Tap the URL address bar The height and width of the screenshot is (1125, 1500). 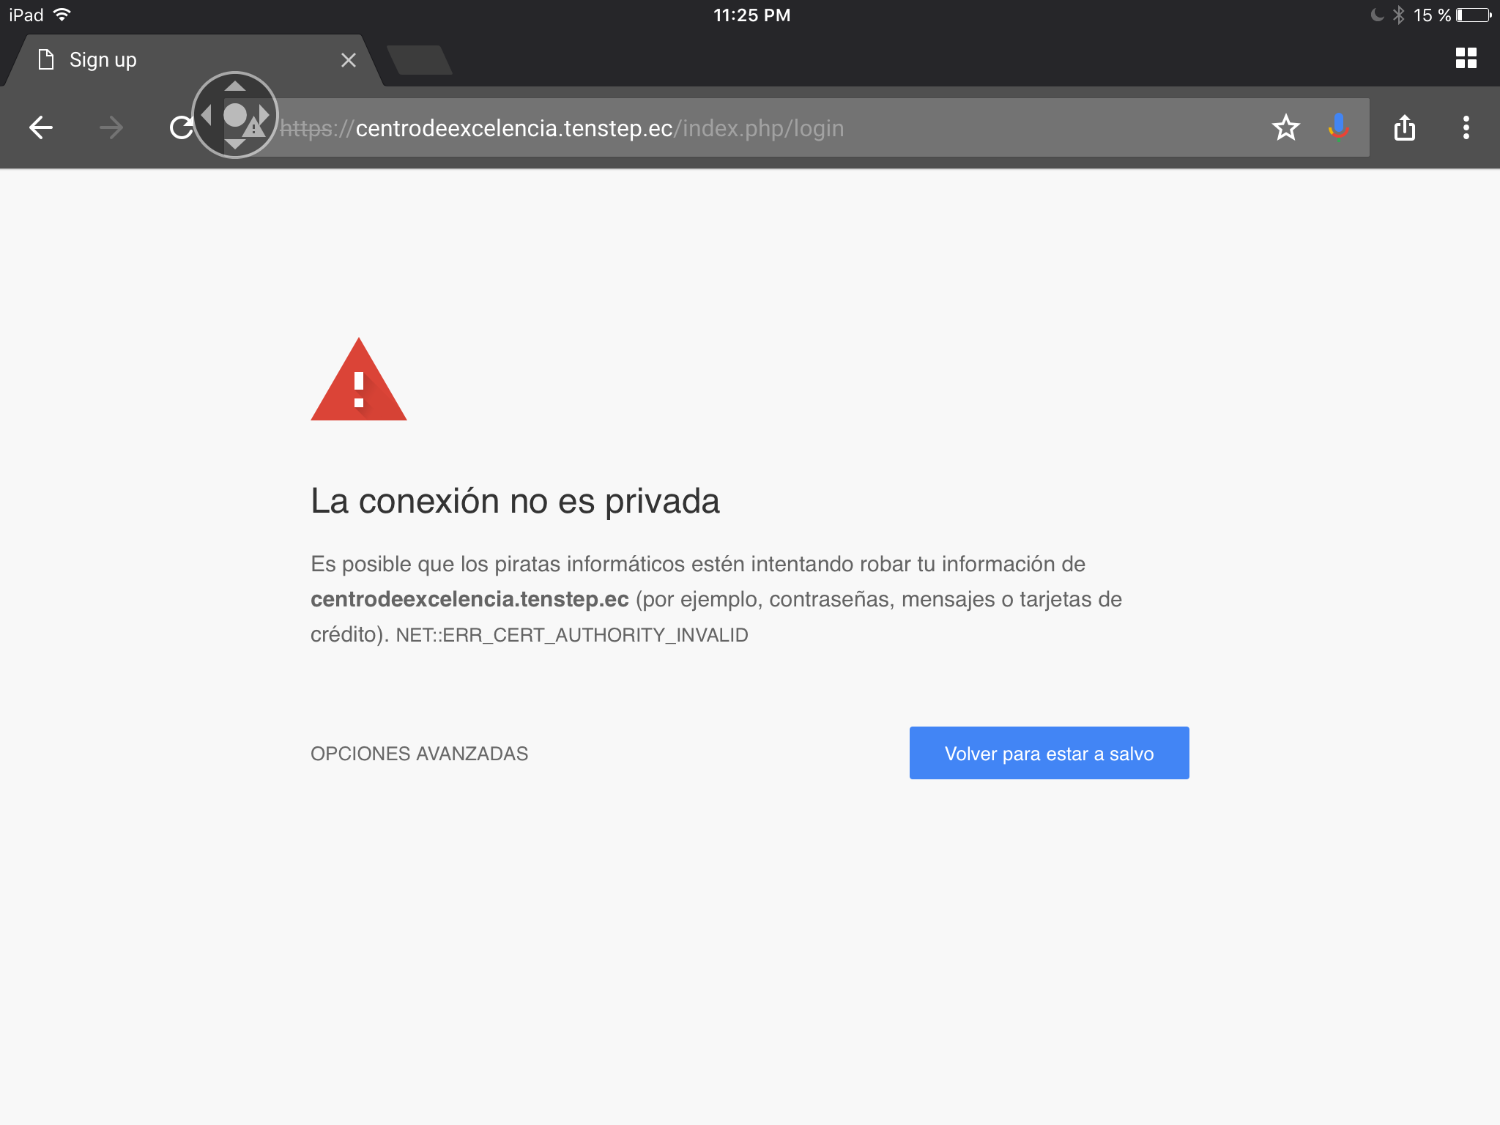(x=760, y=128)
